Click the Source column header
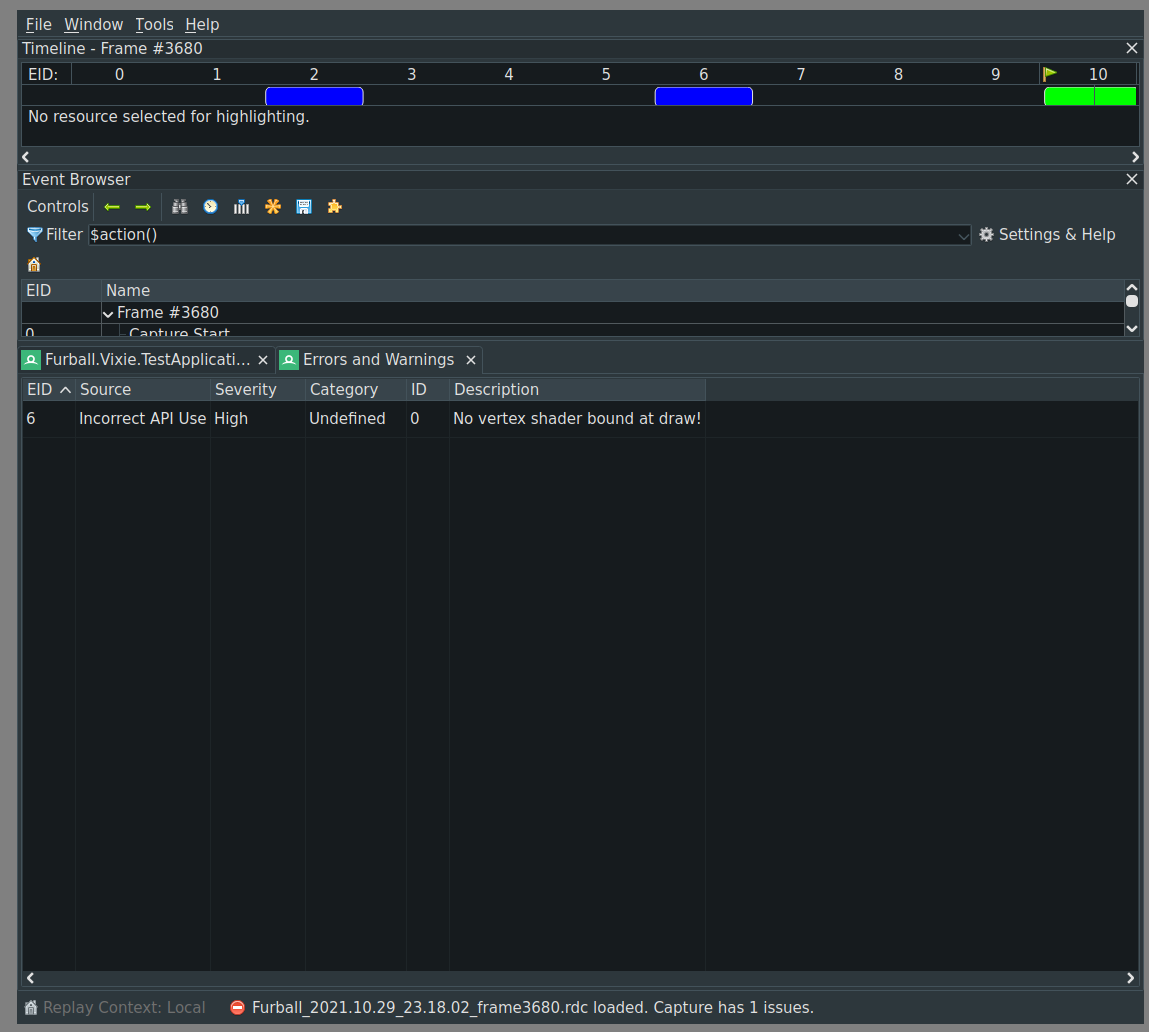The height and width of the screenshot is (1032, 1149). click(x=143, y=390)
